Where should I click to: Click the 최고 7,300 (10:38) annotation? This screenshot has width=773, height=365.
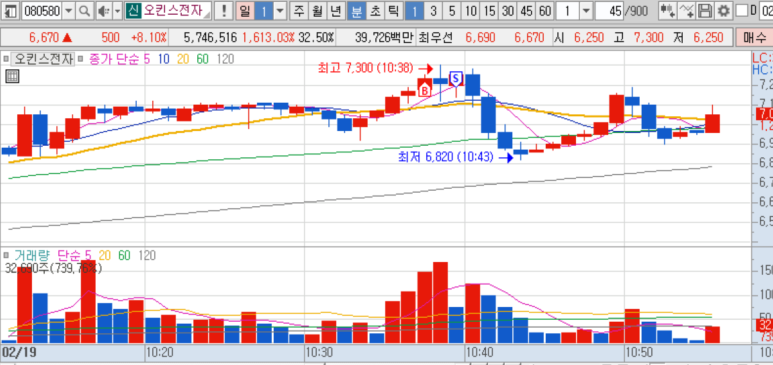pyautogui.click(x=365, y=69)
